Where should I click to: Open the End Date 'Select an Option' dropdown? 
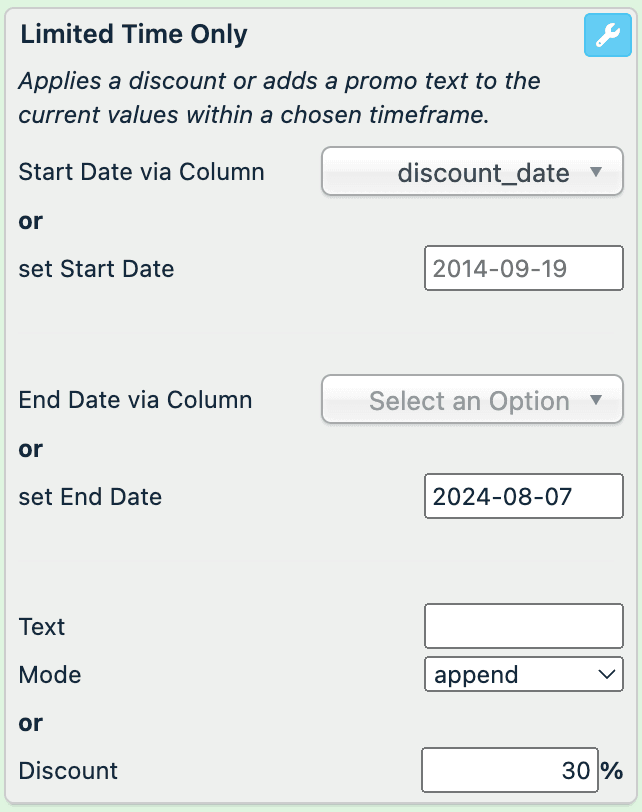472,401
